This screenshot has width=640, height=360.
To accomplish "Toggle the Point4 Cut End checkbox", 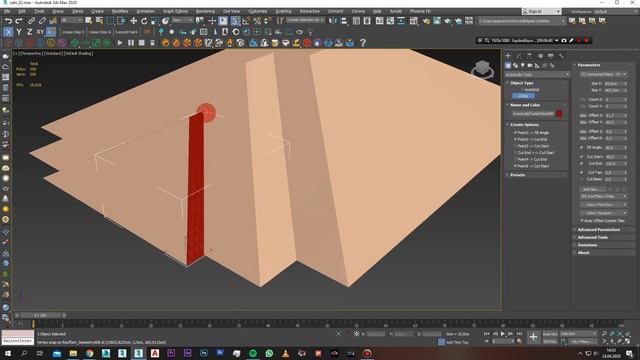I will pos(516,159).
